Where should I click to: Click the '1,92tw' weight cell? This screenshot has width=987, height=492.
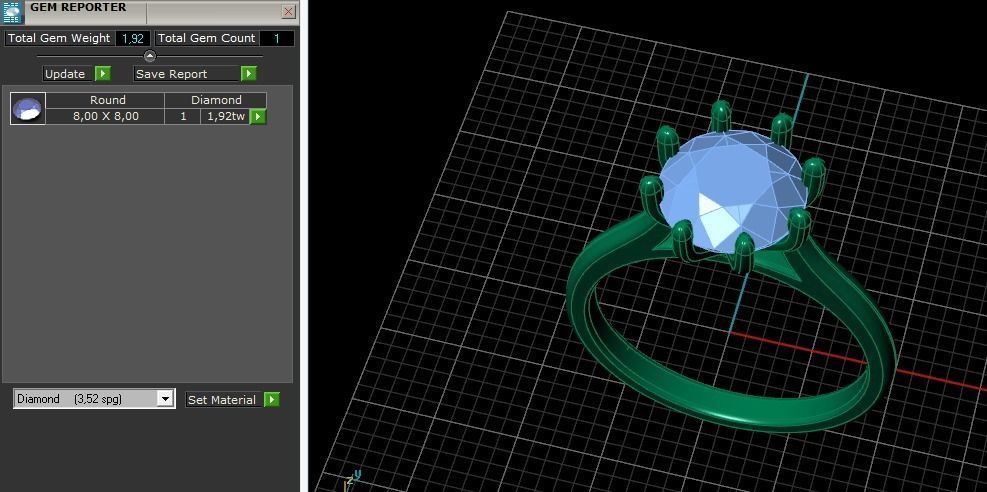[225, 116]
